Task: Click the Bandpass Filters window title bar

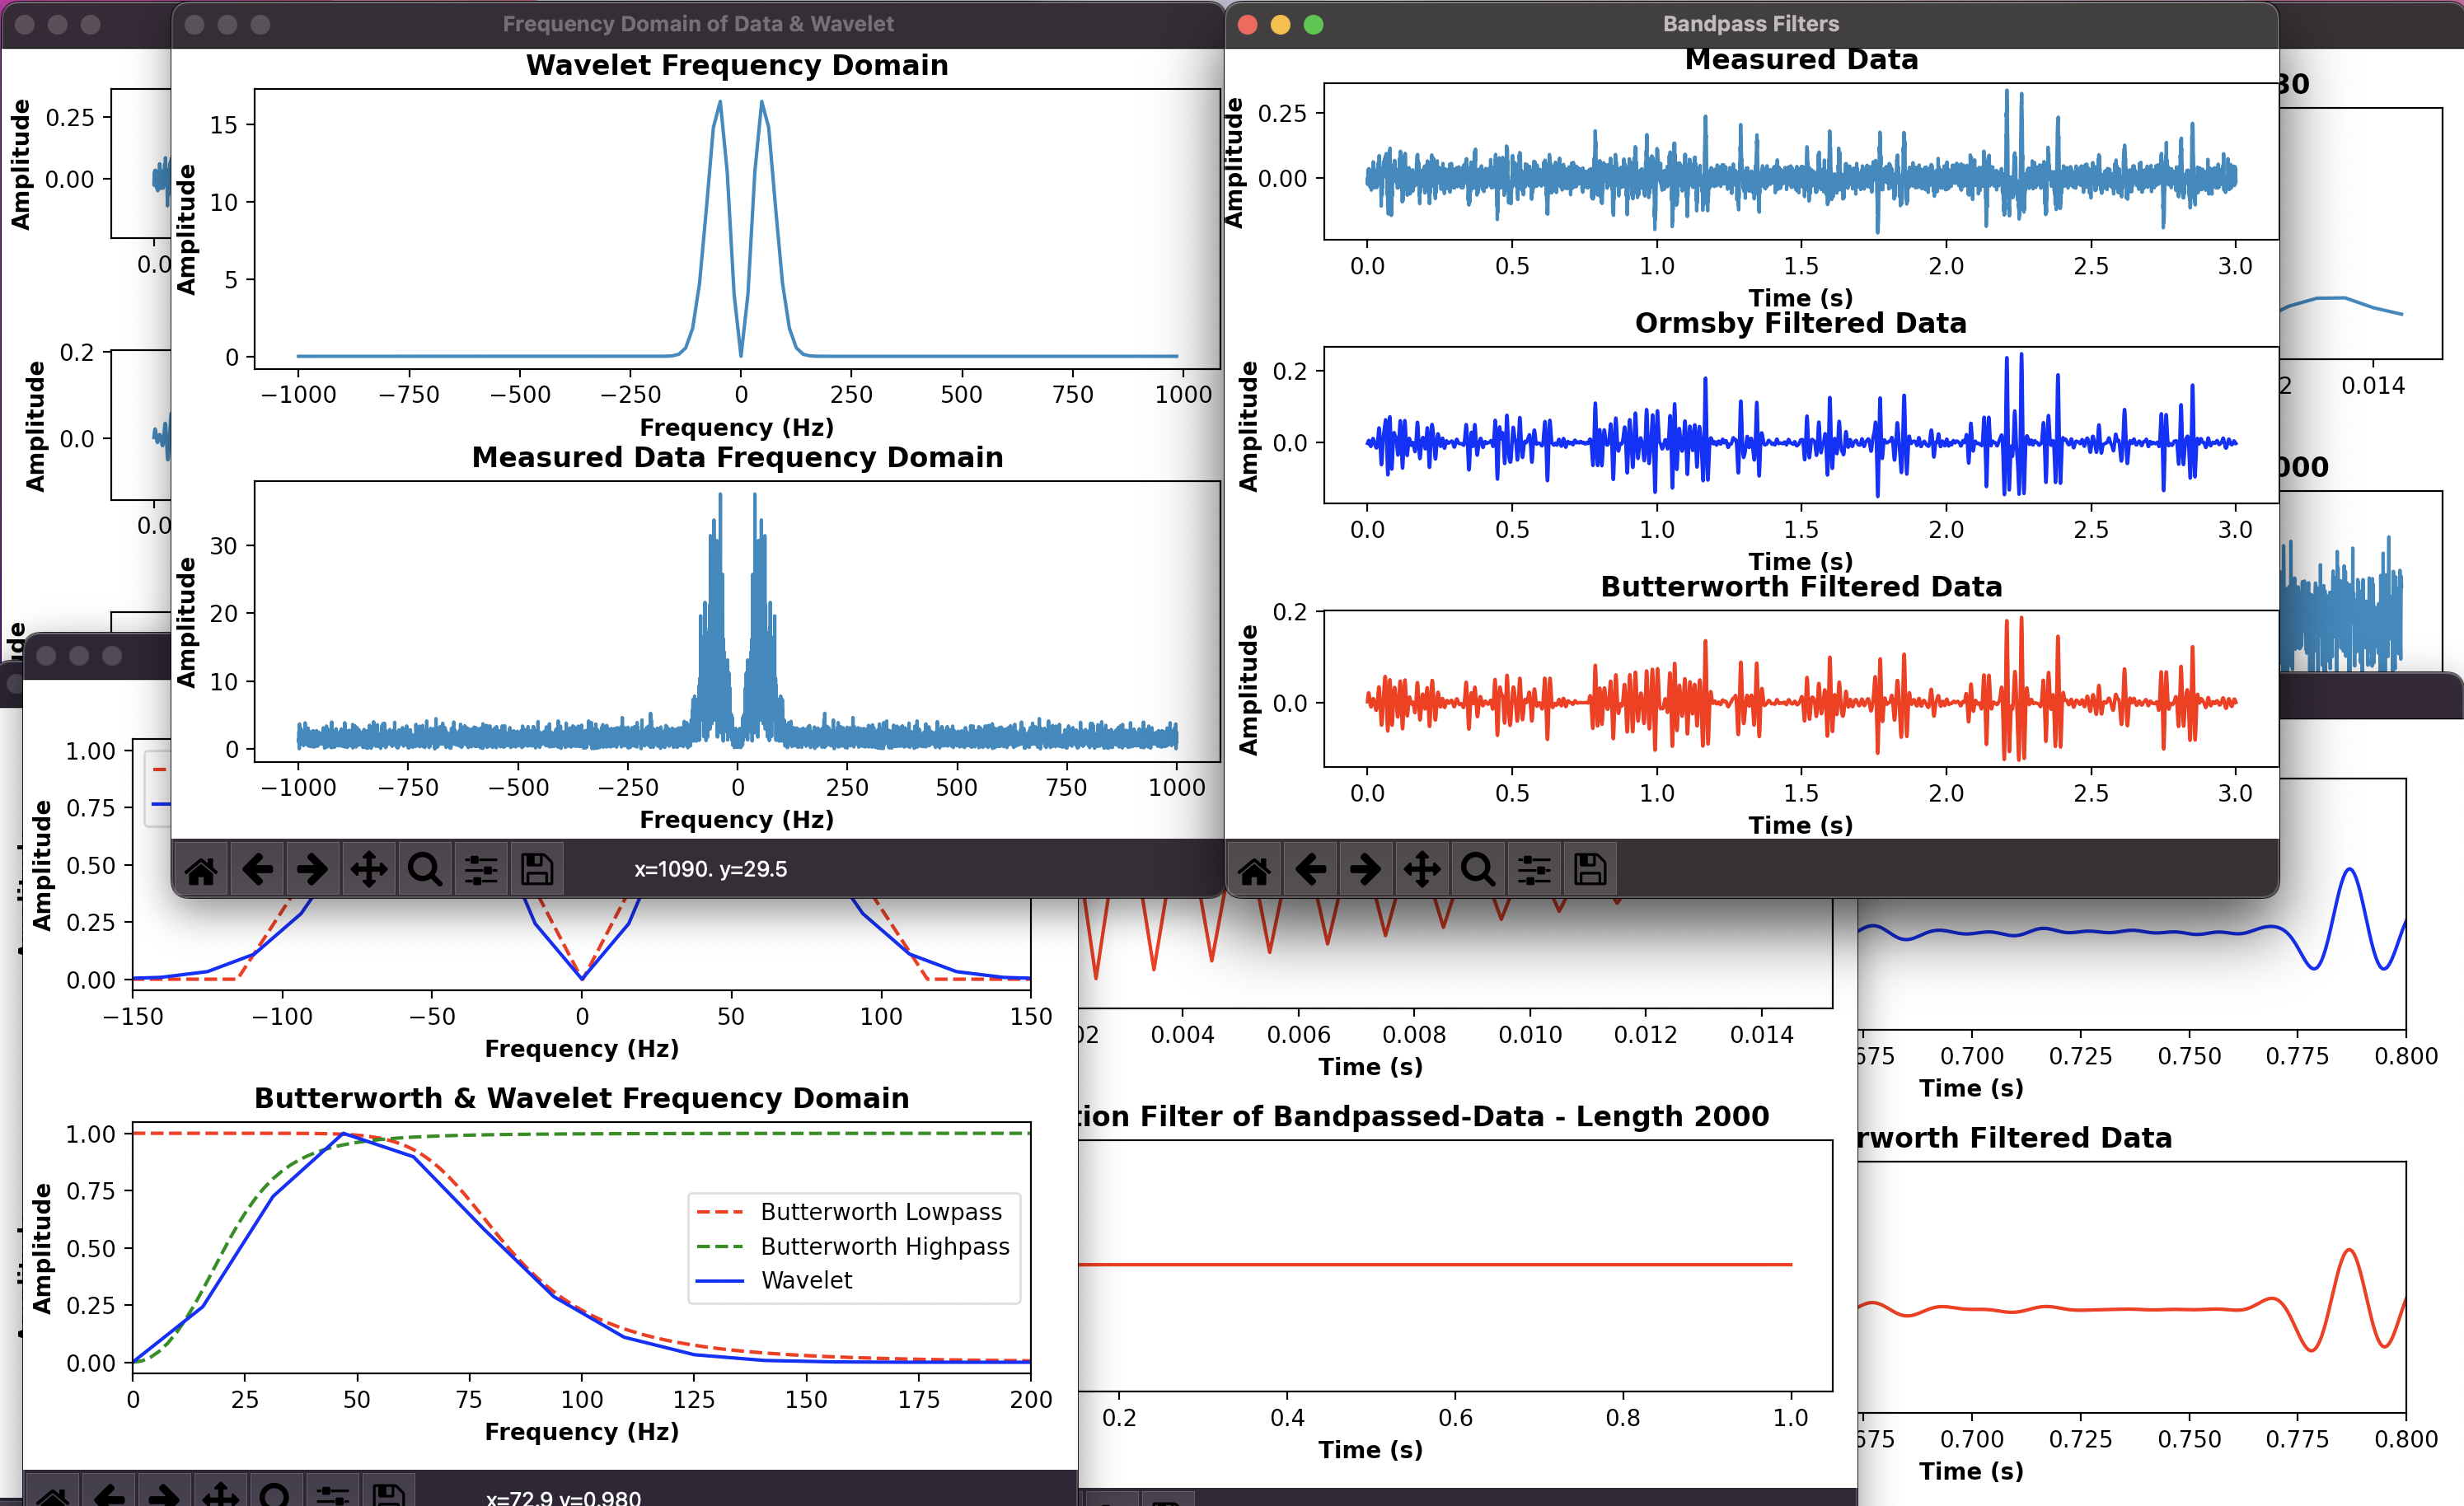Action: click(1750, 24)
